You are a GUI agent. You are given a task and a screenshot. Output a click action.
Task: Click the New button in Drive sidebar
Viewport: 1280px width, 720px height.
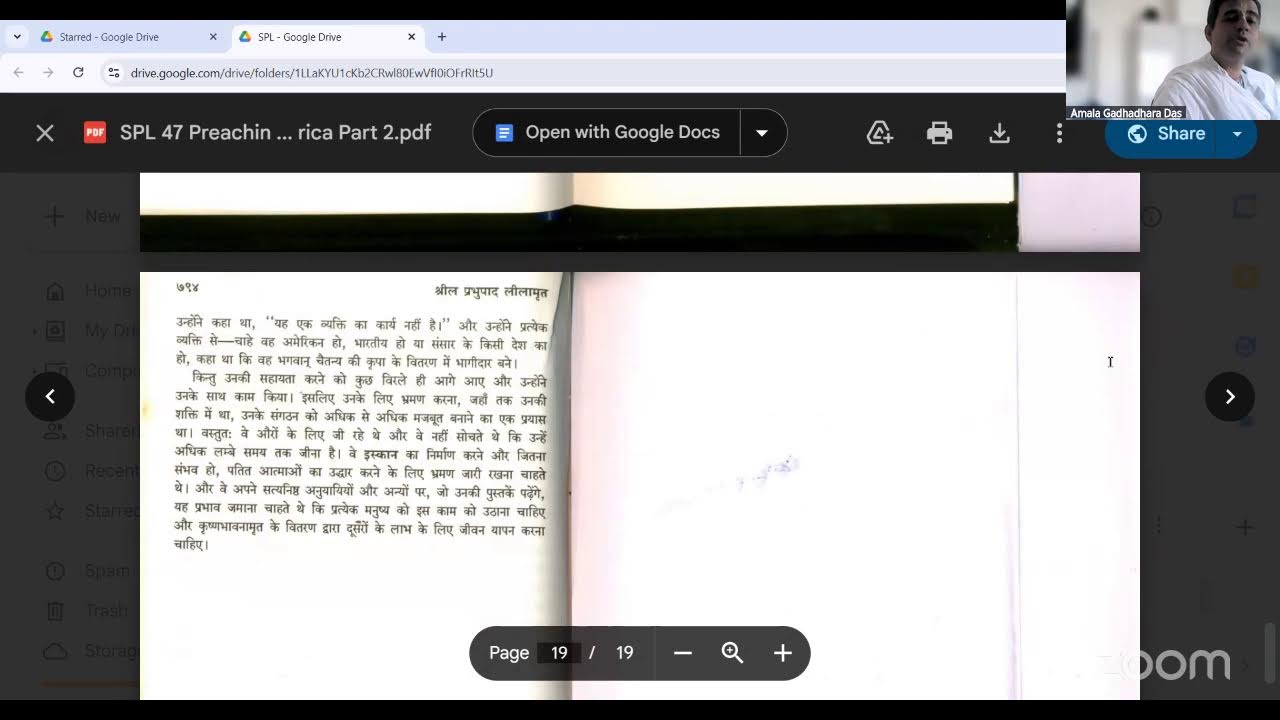(x=85, y=216)
